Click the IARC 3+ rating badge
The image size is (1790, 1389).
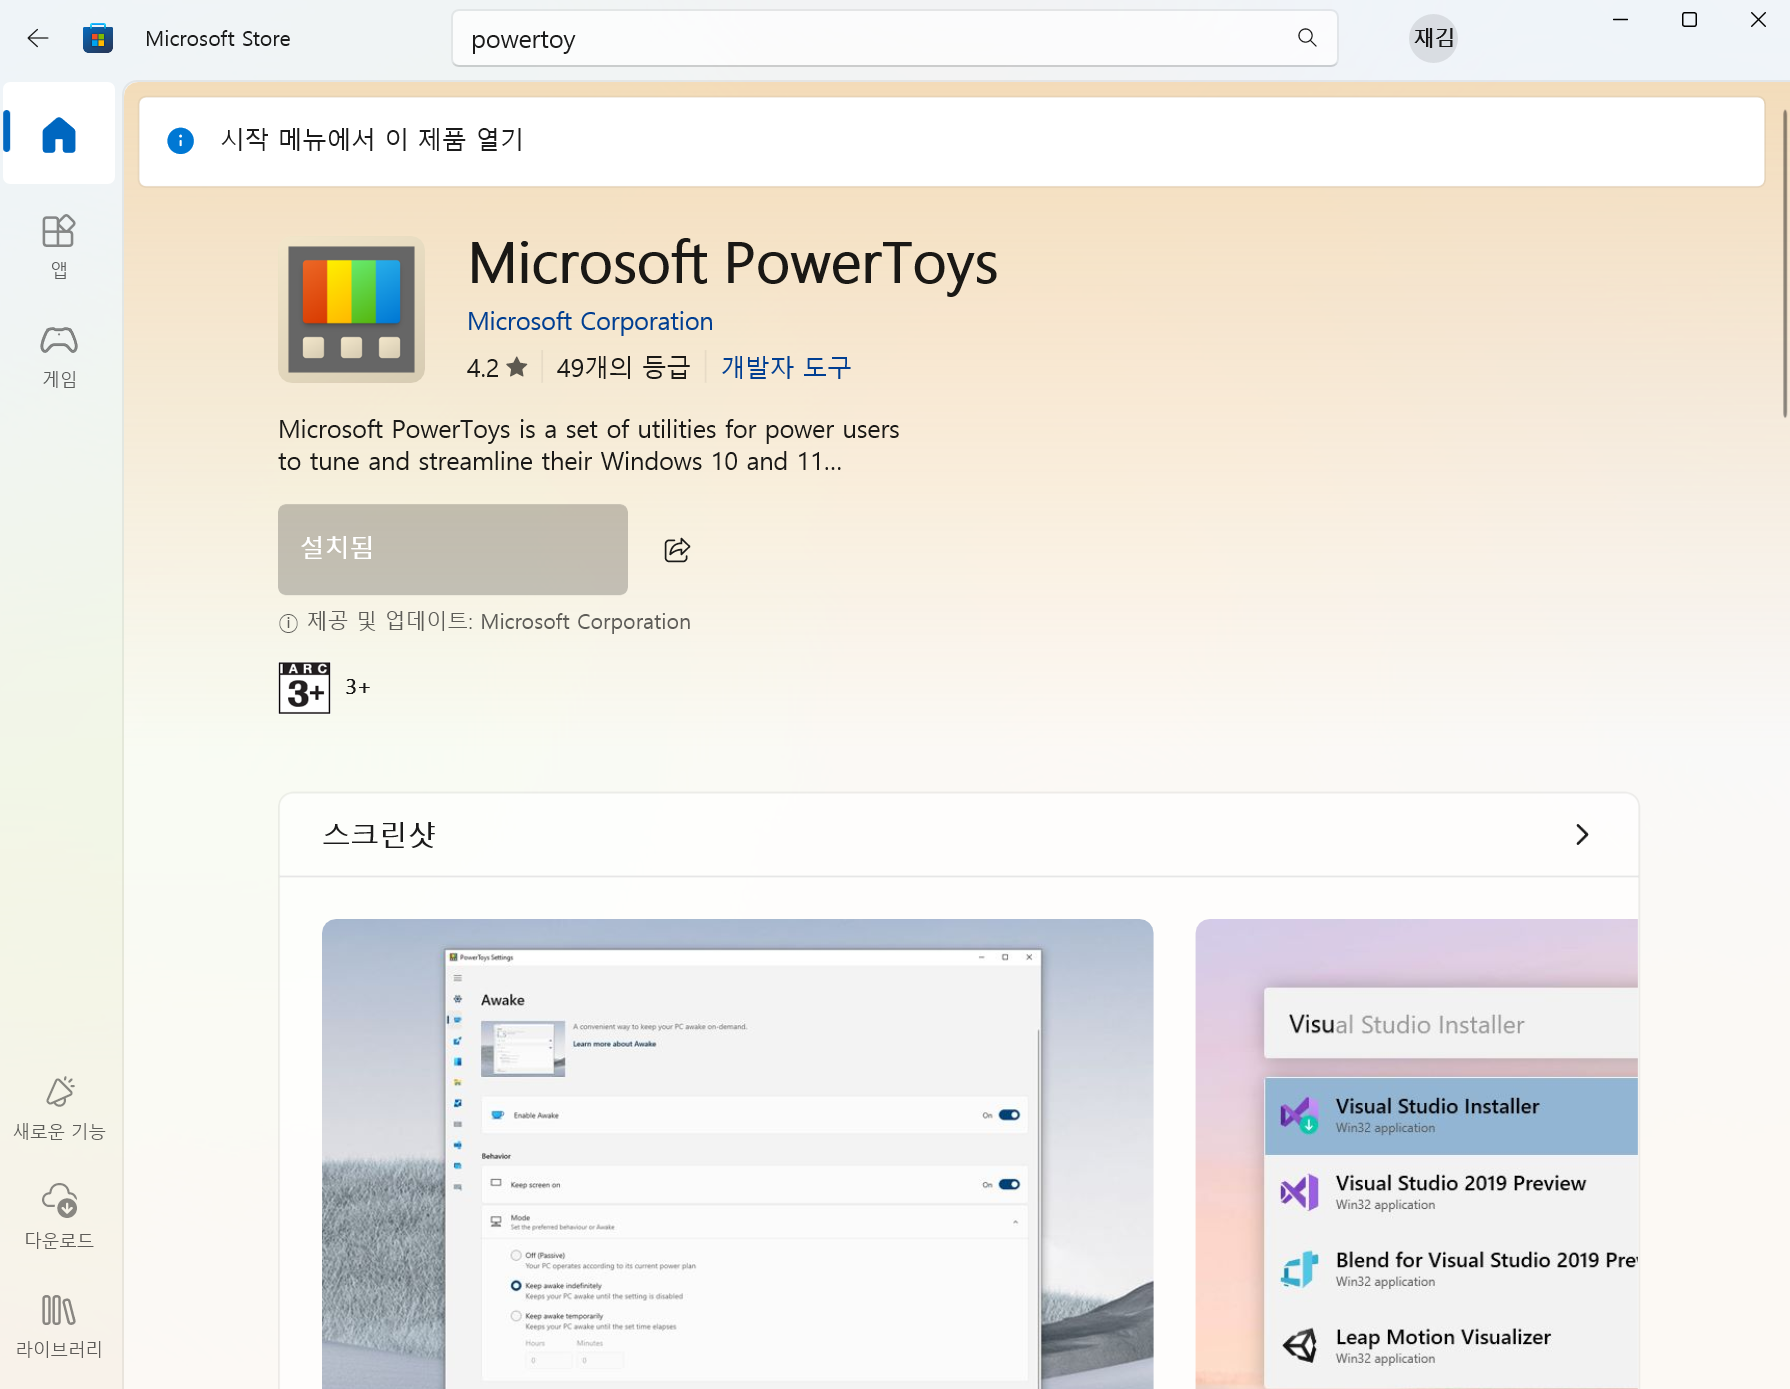(304, 687)
